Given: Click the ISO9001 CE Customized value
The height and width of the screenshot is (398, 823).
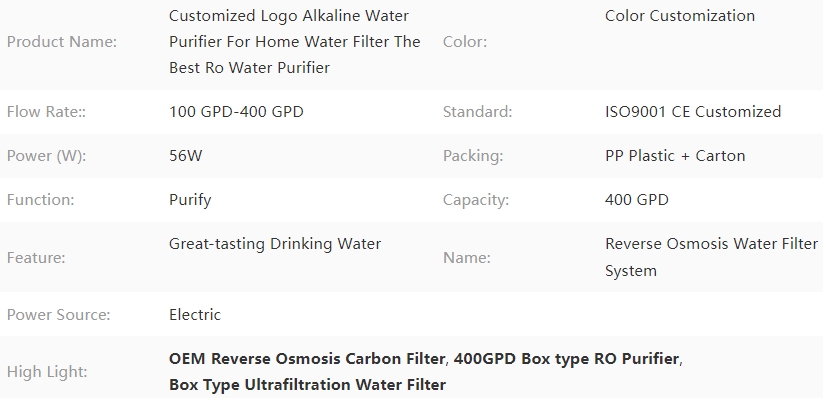Looking at the screenshot, I should click(x=693, y=112).
